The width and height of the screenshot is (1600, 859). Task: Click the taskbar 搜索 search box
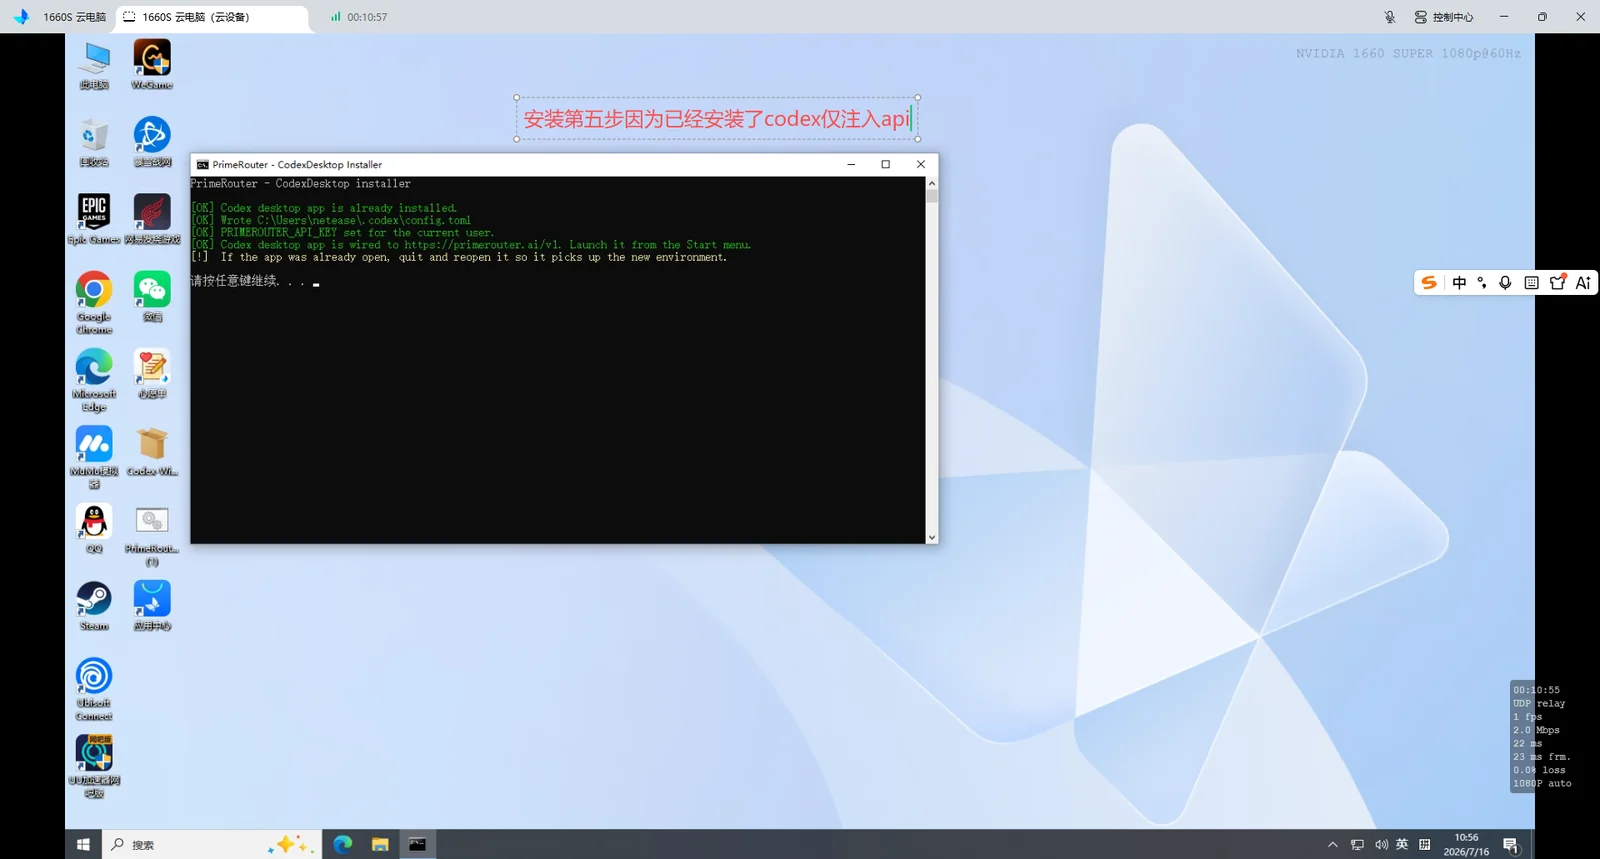(211, 845)
